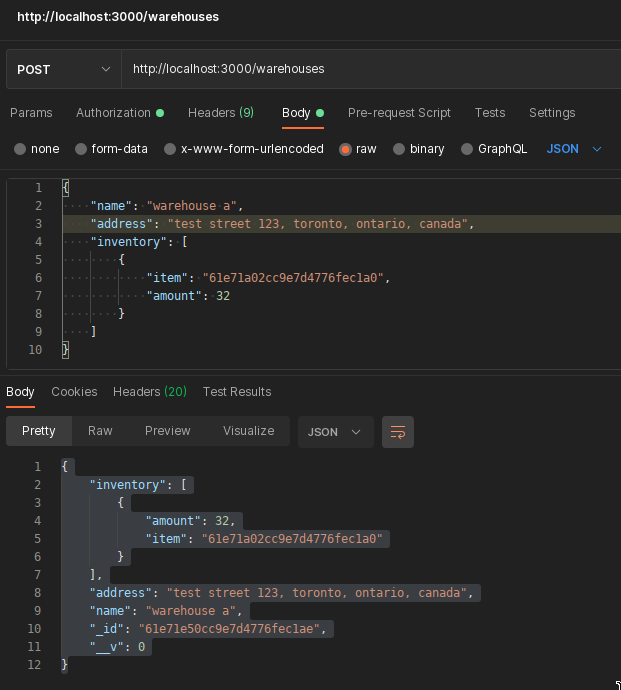Switch response view to Pretty
This screenshot has width=621, height=690.
[39, 431]
